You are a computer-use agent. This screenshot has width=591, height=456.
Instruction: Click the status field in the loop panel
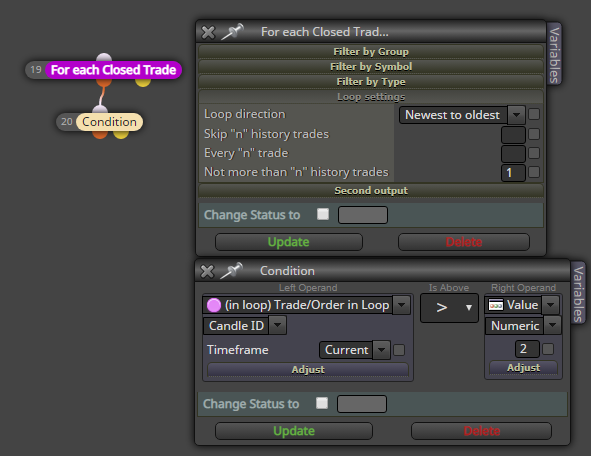tap(363, 215)
